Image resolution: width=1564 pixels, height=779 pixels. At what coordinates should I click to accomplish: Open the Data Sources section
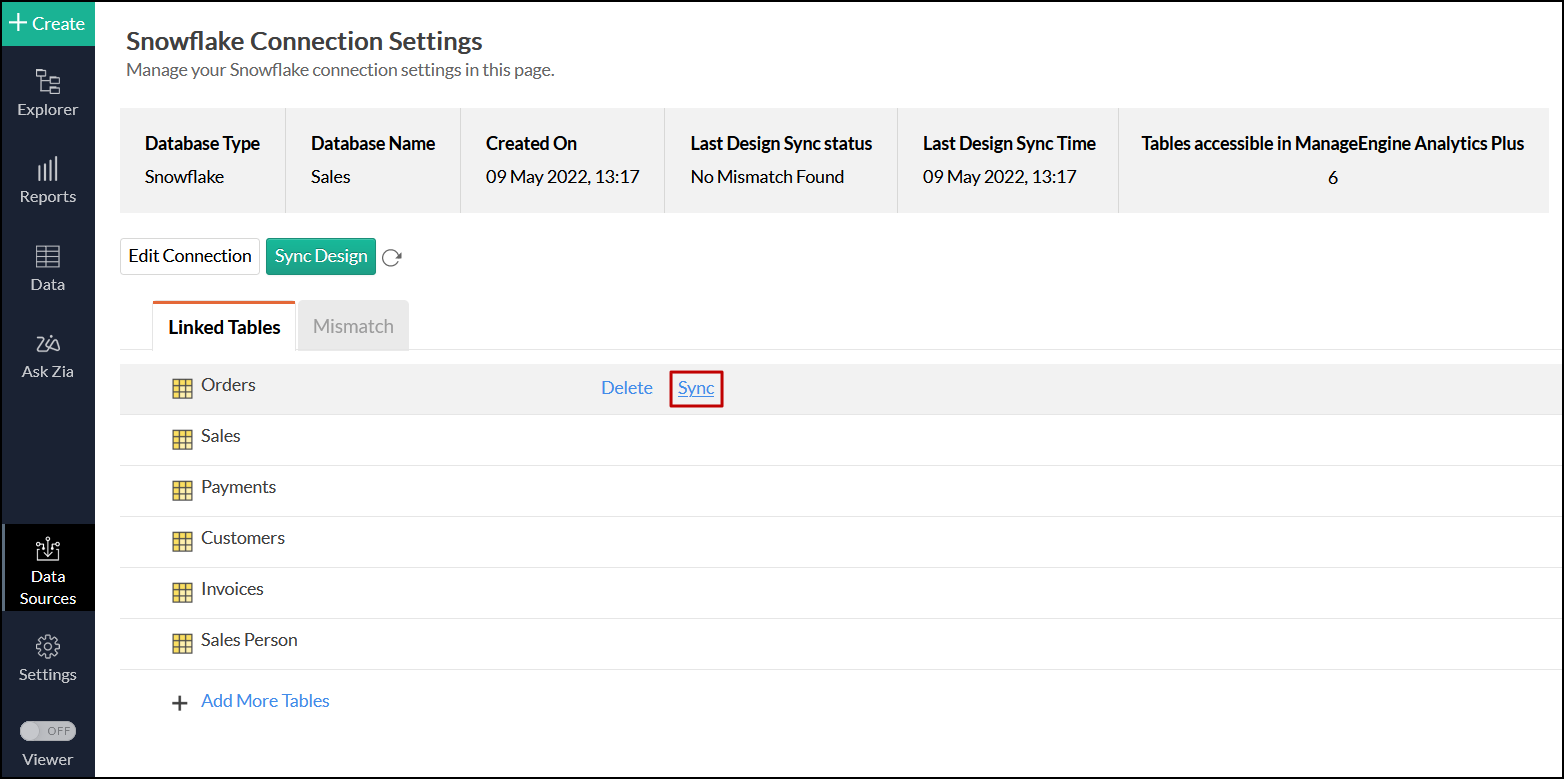(48, 551)
